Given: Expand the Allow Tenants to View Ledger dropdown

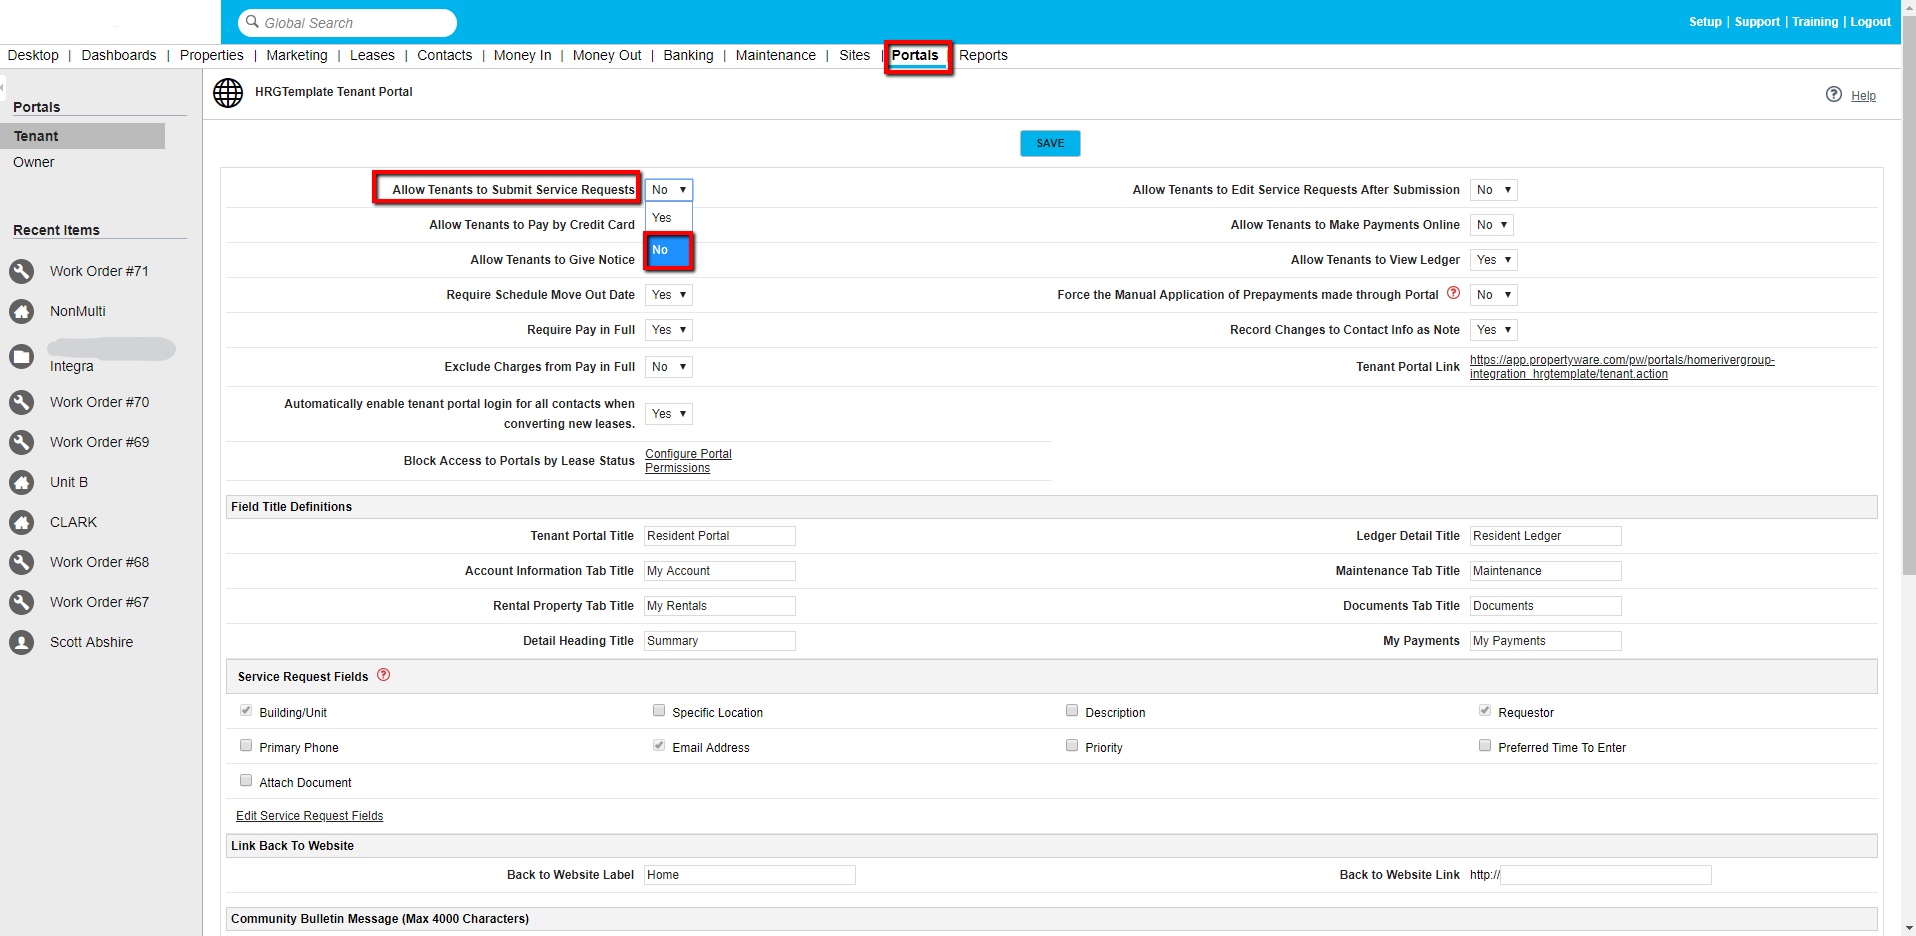Looking at the screenshot, I should tap(1494, 260).
